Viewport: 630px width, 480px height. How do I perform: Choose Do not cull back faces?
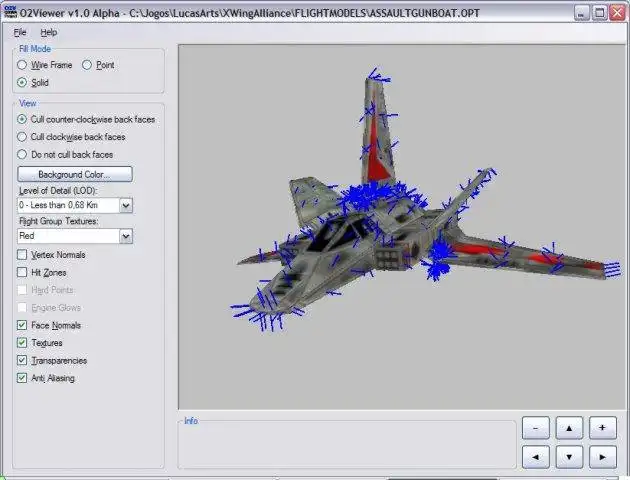[x=22, y=154]
